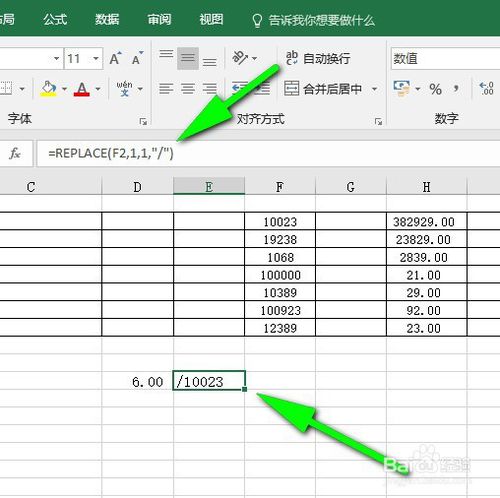
Task: Apply middle vertical alignment
Action: (188, 58)
